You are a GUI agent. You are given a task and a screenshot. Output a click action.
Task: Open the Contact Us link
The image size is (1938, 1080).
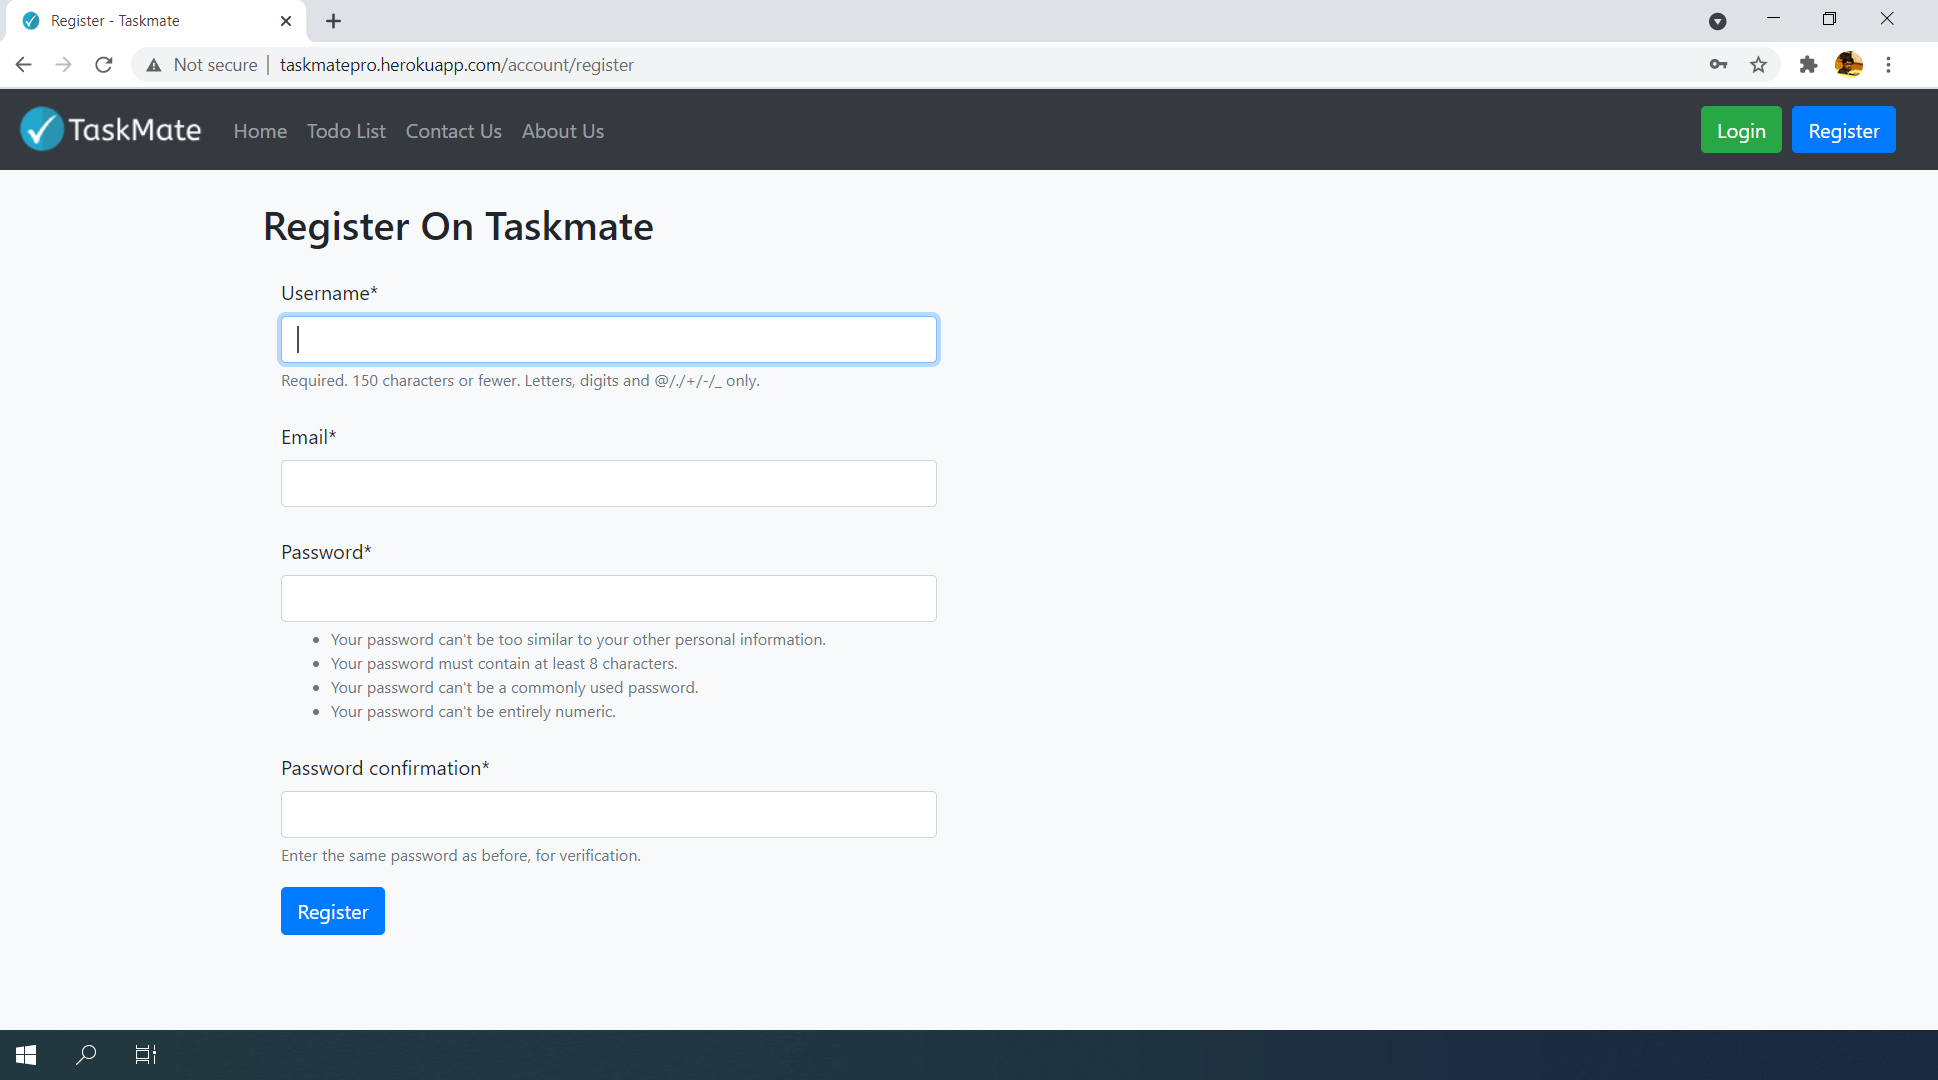(x=453, y=131)
